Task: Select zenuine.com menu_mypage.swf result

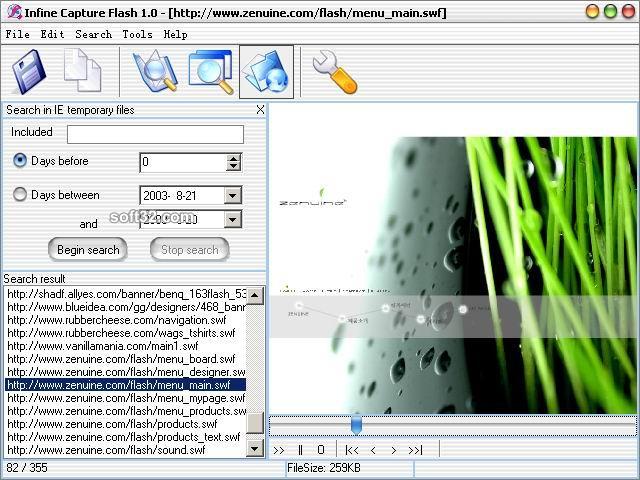Action: pos(126,398)
